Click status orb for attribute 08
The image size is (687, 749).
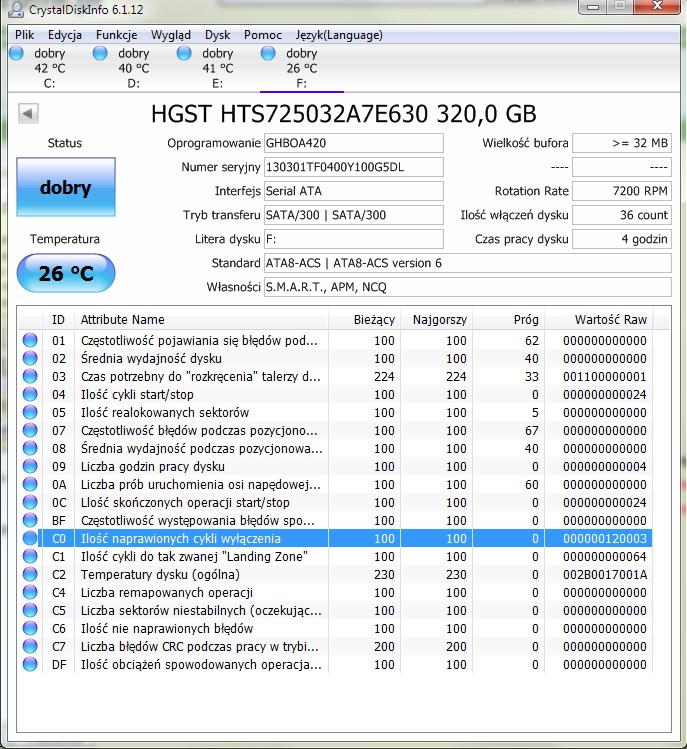30,448
